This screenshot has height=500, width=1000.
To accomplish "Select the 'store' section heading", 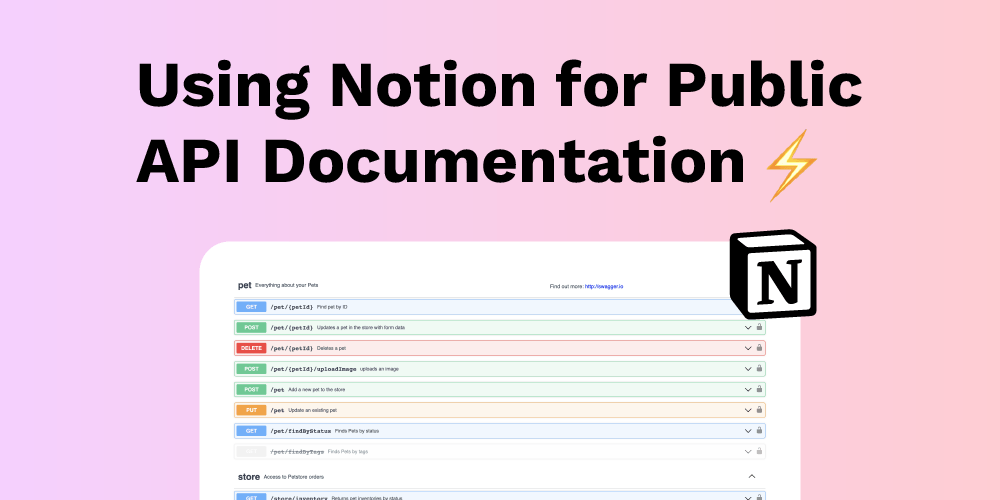I will point(249,476).
